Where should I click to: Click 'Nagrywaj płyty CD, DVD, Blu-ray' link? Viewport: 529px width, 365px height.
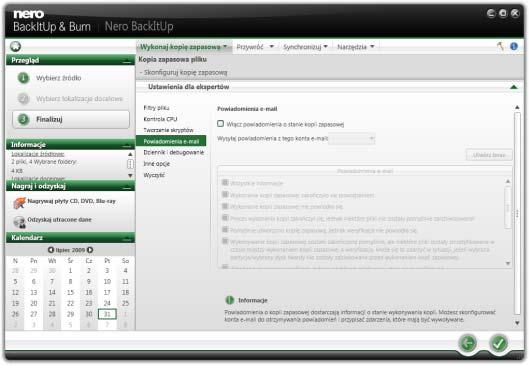tap(72, 201)
